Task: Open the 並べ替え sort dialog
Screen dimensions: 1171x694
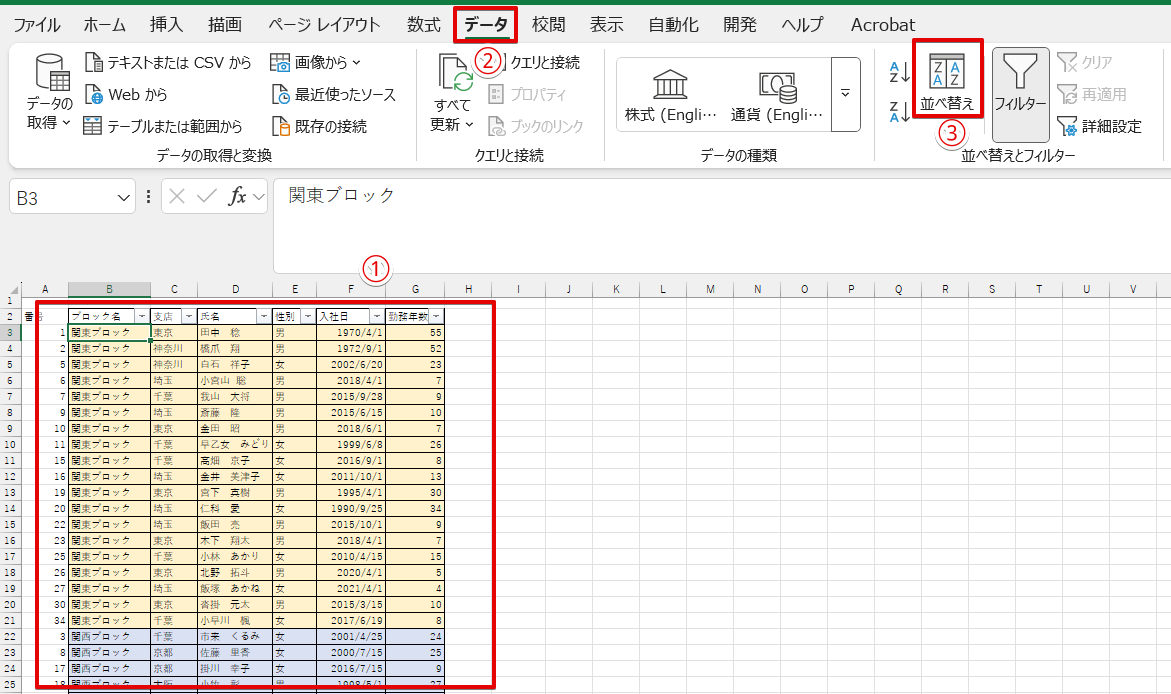Action: (x=947, y=82)
